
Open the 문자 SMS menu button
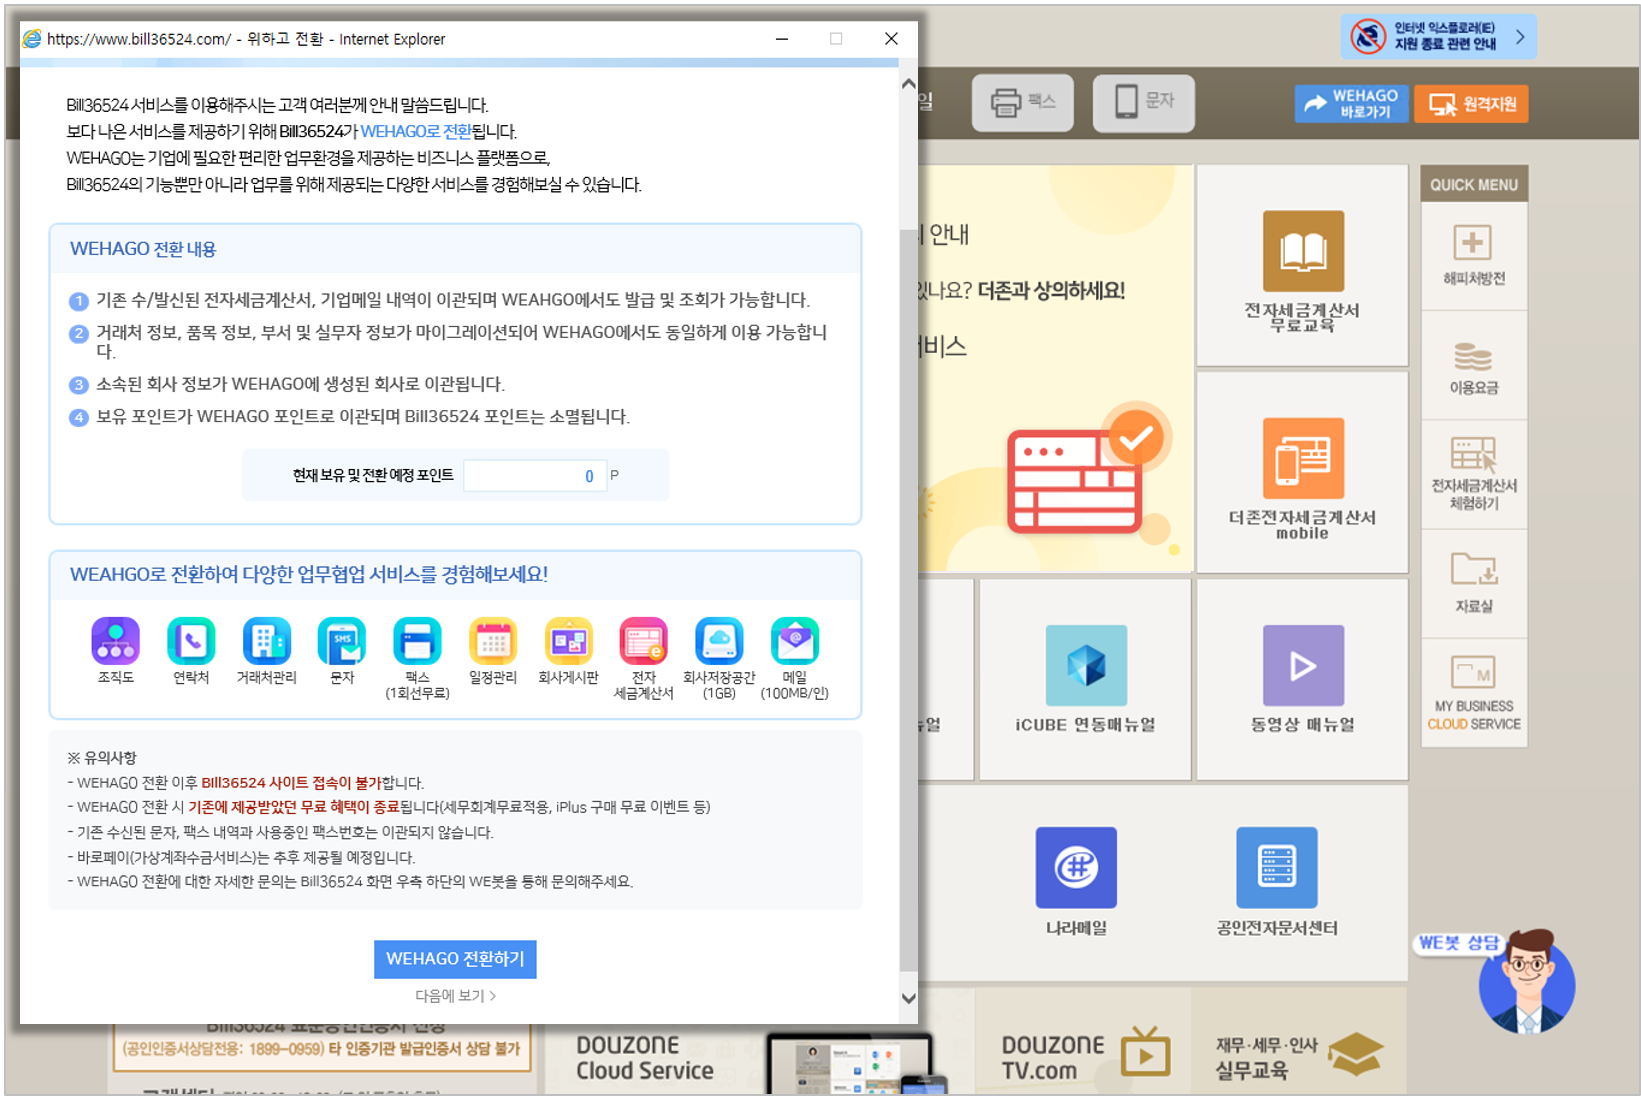[x=1144, y=102]
